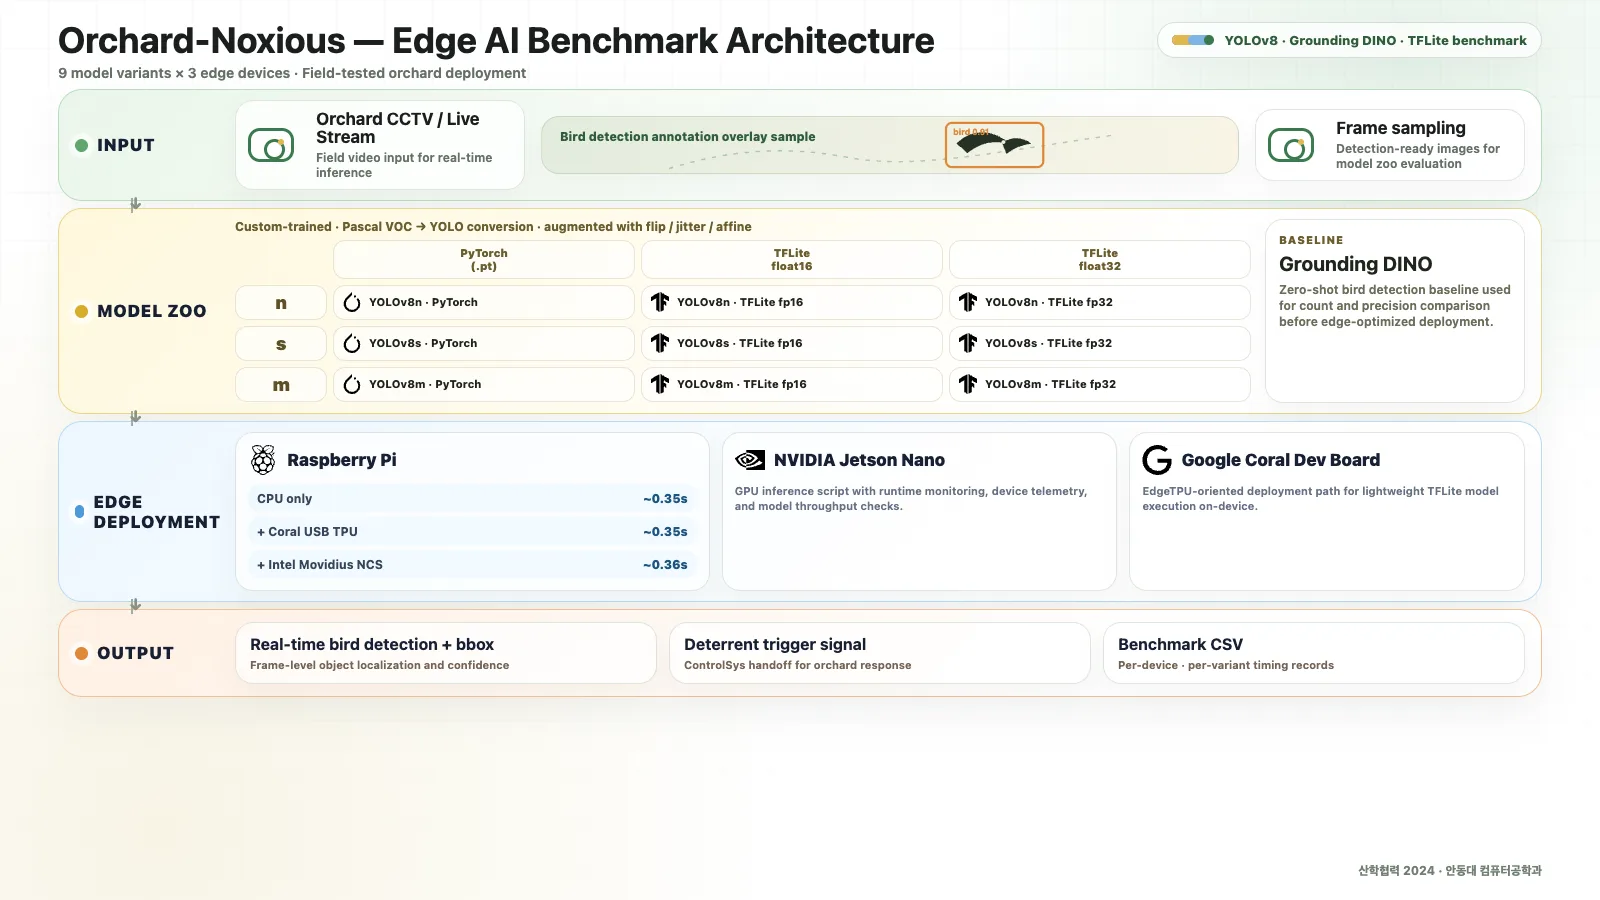Click the blue dot beside EDGE DEPLOYMENT
1600x900 pixels.
(x=79, y=511)
